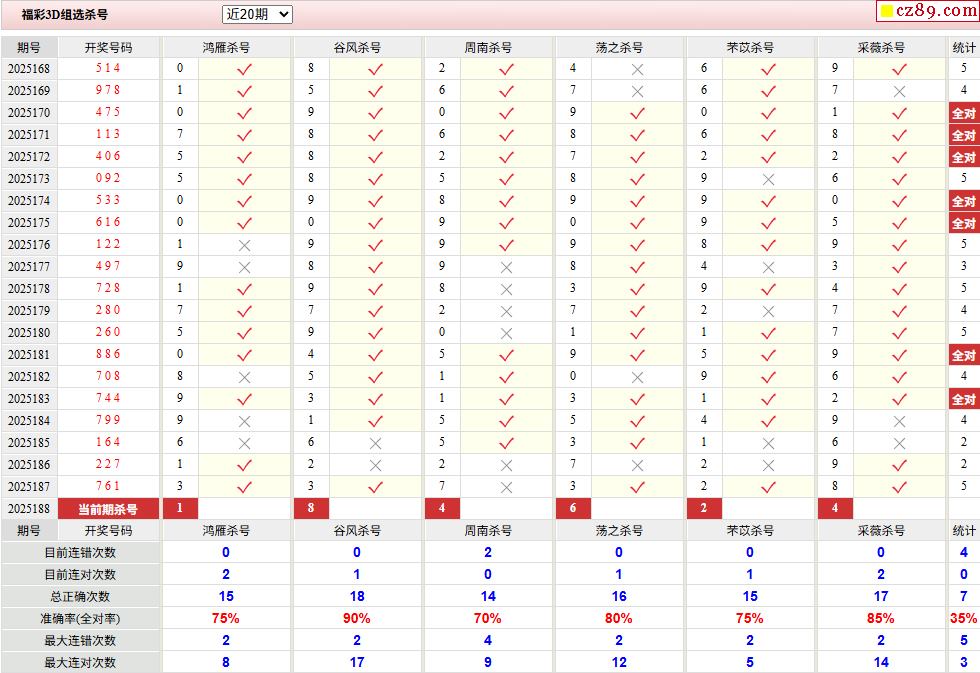Click the 全对 badge for period 2025181
Image resolution: width=980 pixels, height=673 pixels.
point(964,355)
